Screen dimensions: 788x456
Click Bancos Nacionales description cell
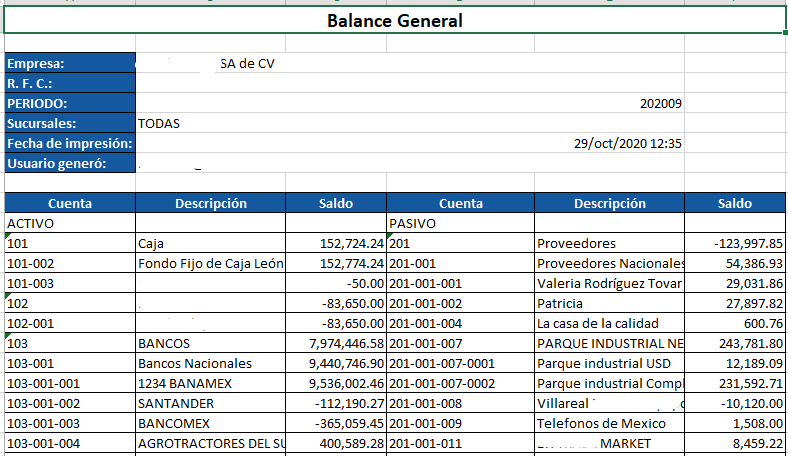point(211,363)
